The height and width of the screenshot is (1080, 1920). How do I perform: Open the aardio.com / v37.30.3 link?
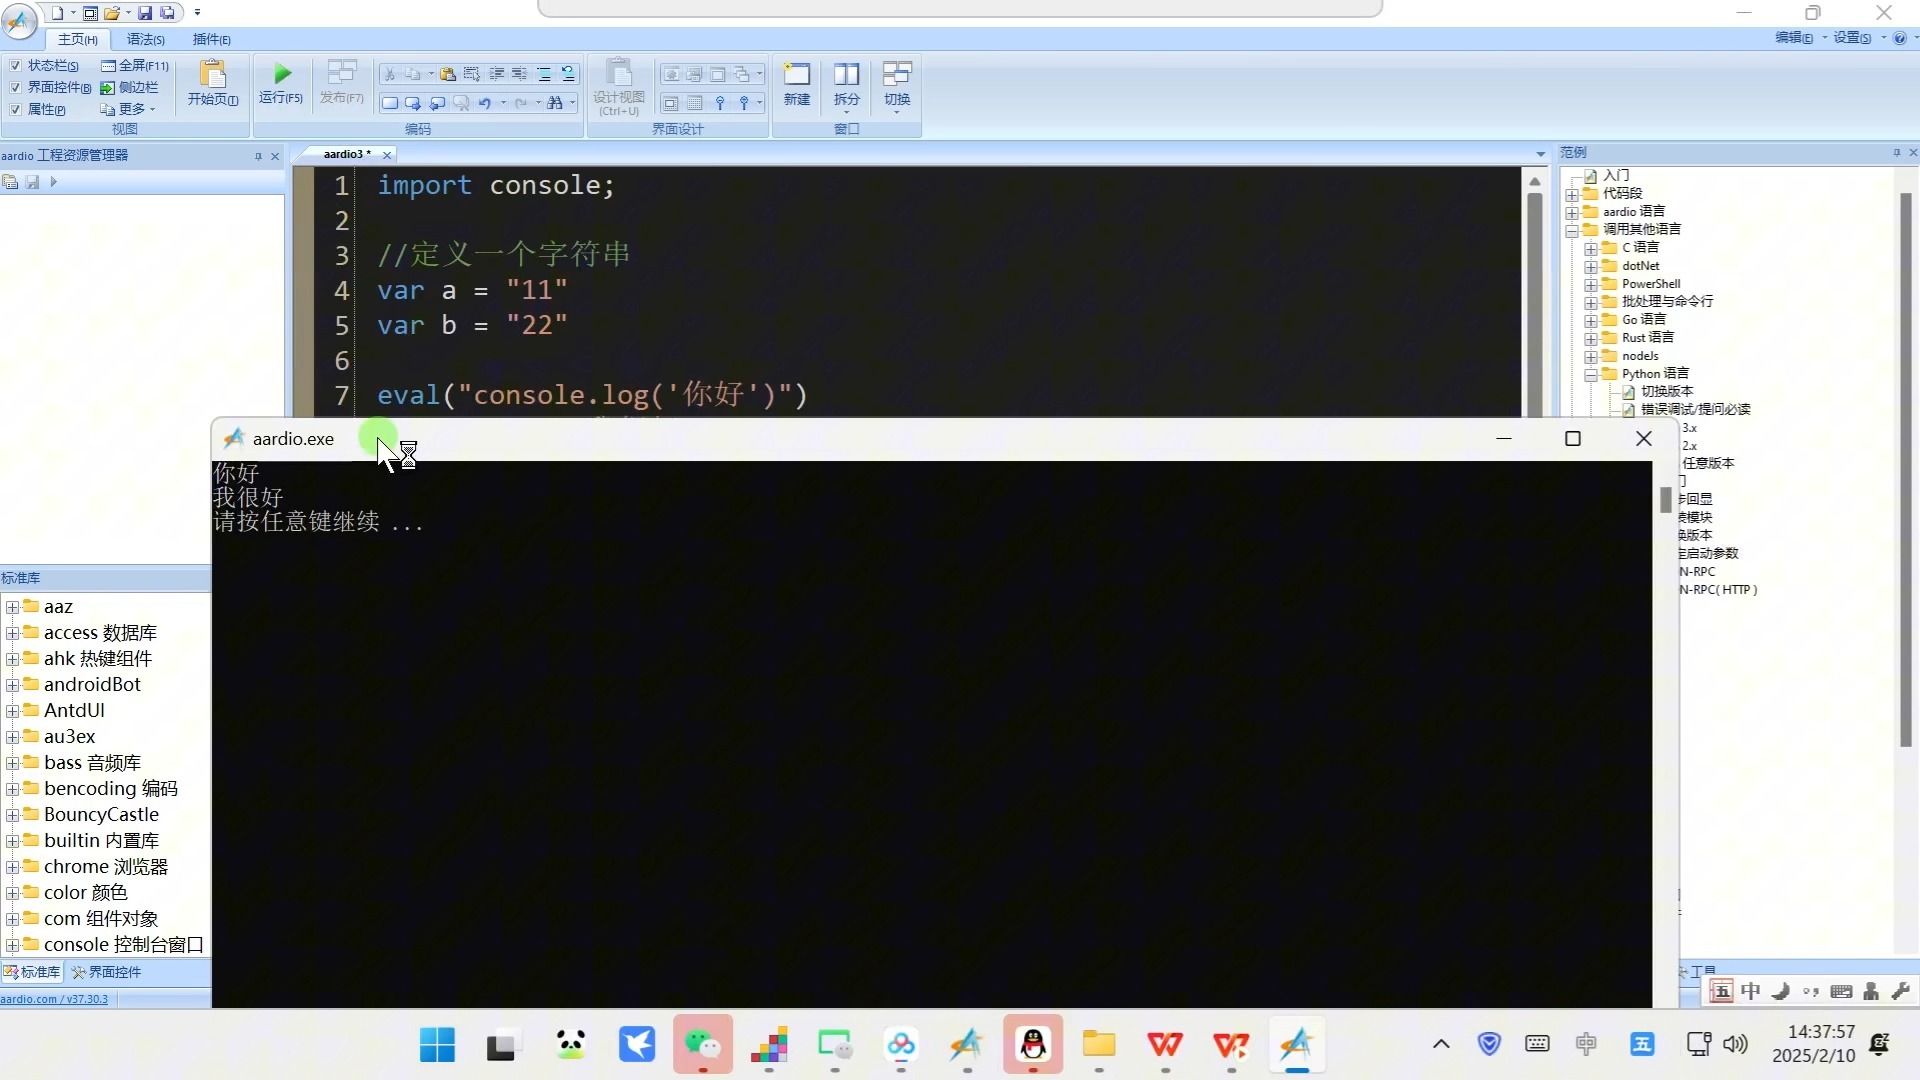[54, 999]
